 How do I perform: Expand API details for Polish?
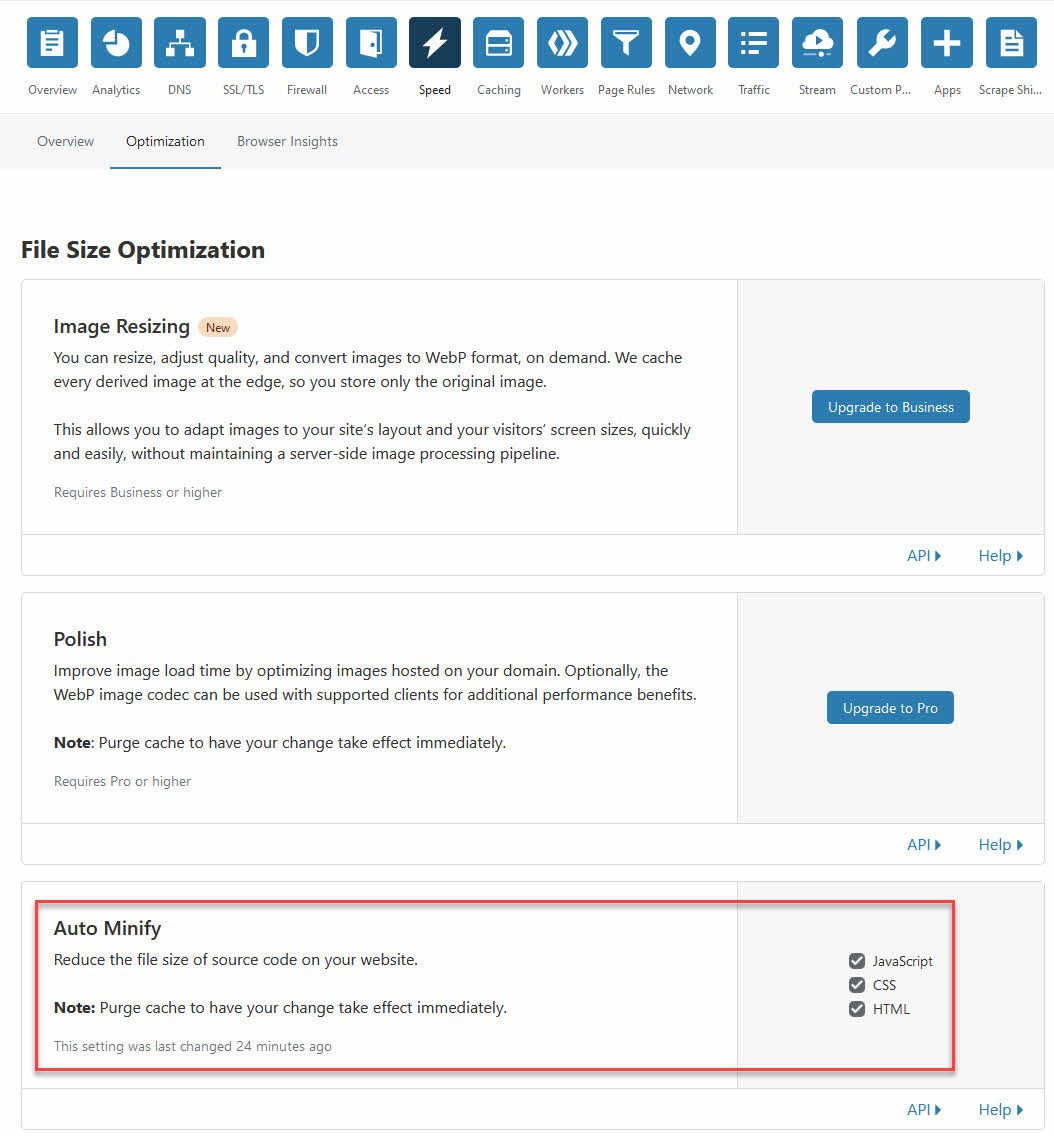click(924, 845)
